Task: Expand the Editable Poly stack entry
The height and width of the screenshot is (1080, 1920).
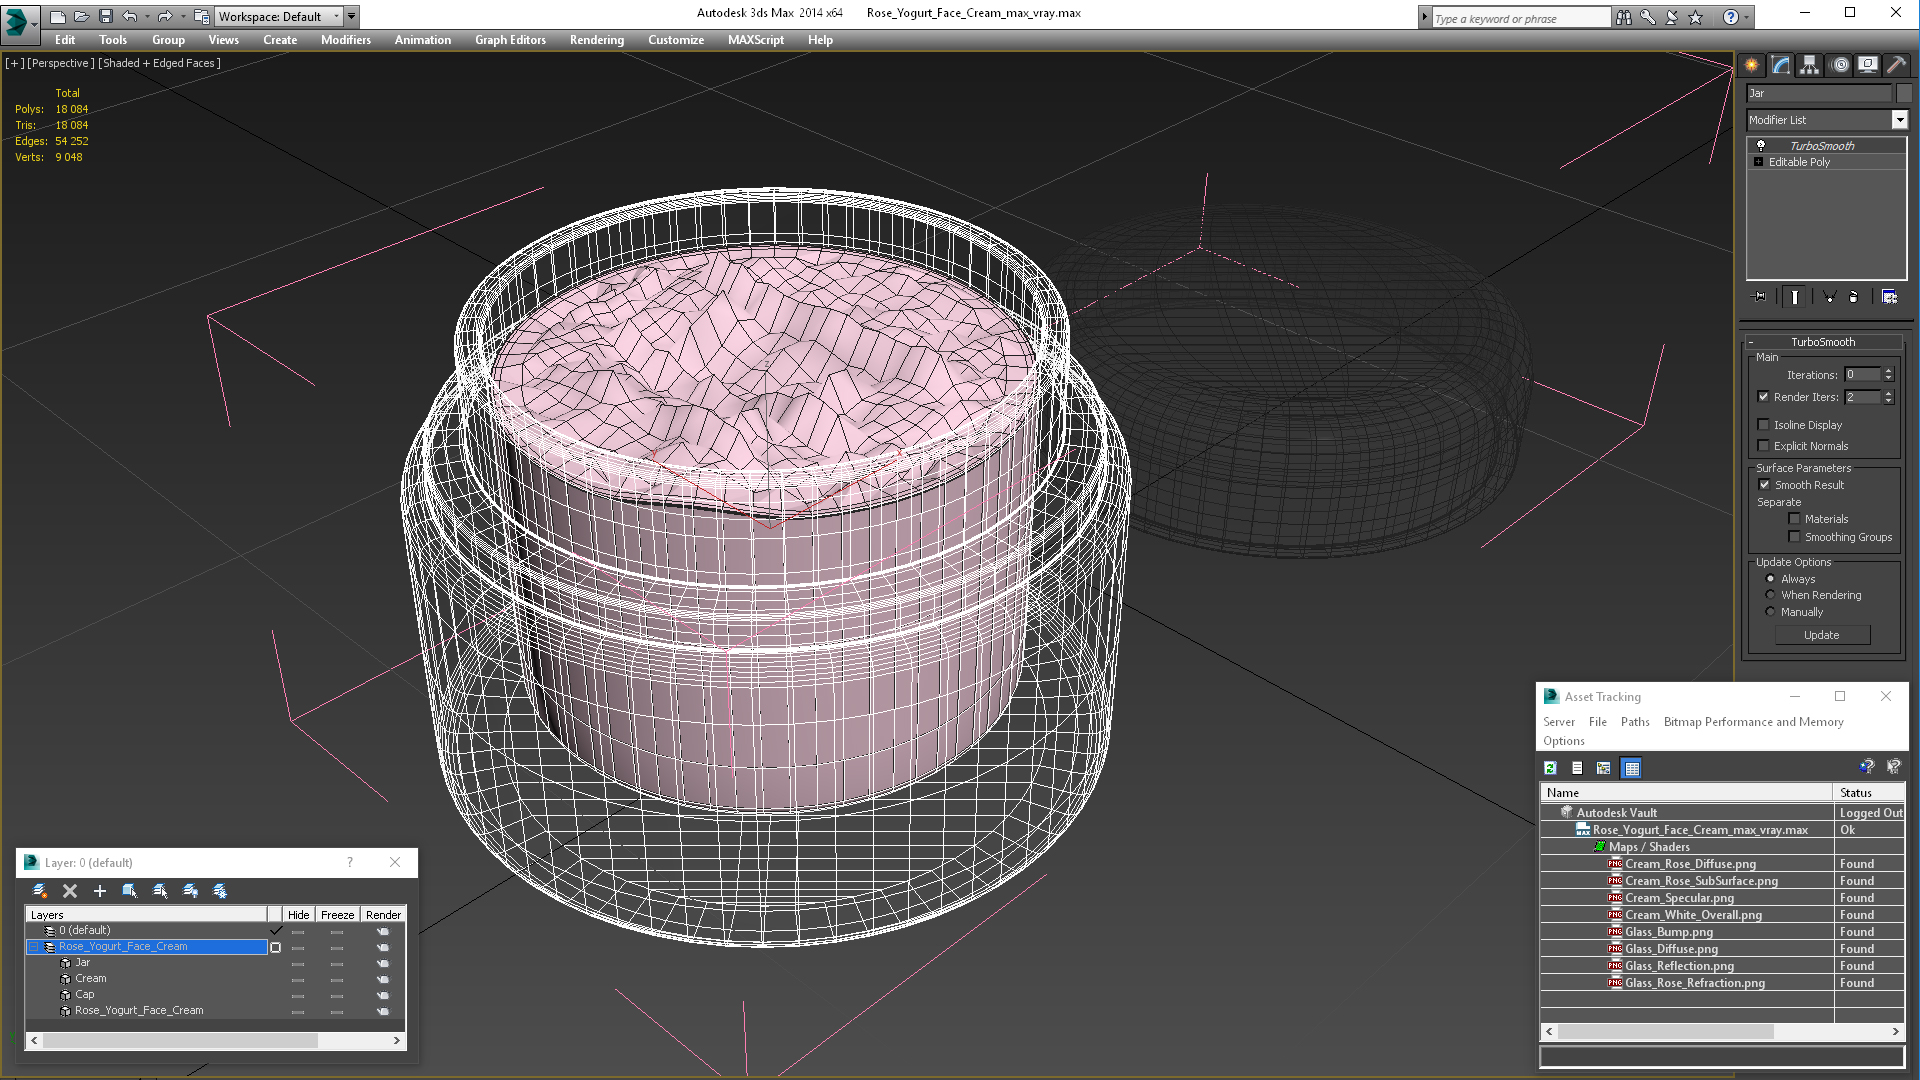Action: [1759, 162]
